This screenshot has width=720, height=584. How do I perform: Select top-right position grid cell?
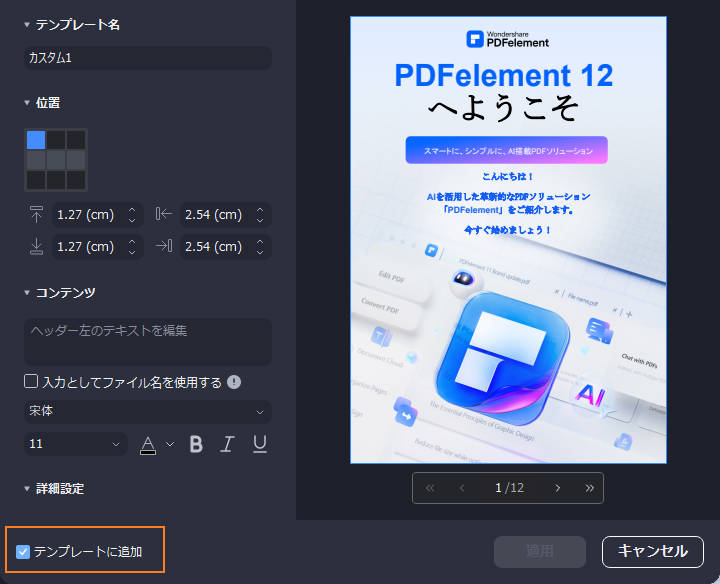(x=76, y=140)
